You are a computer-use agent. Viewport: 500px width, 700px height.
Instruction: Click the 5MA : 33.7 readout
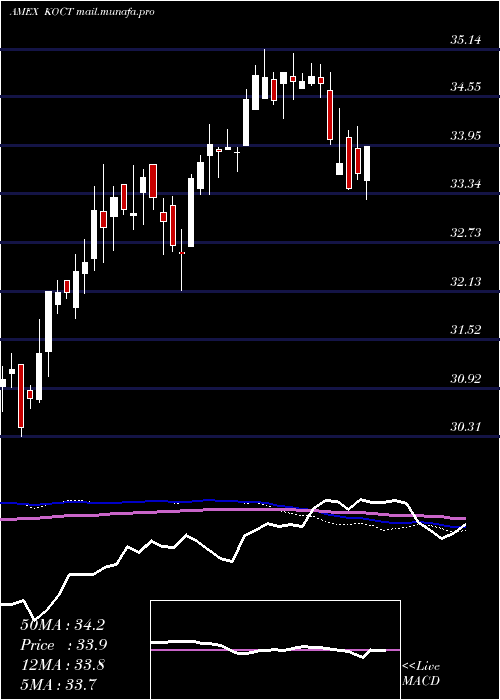pyautogui.click(x=58, y=684)
